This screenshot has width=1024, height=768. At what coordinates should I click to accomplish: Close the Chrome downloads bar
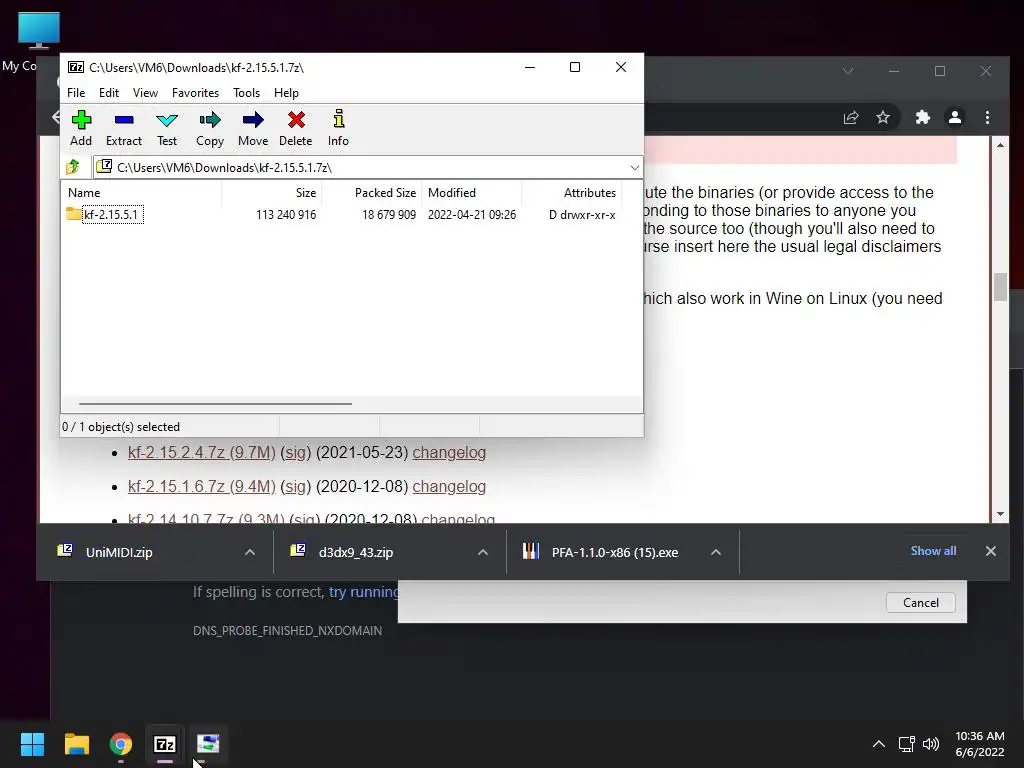tap(991, 551)
